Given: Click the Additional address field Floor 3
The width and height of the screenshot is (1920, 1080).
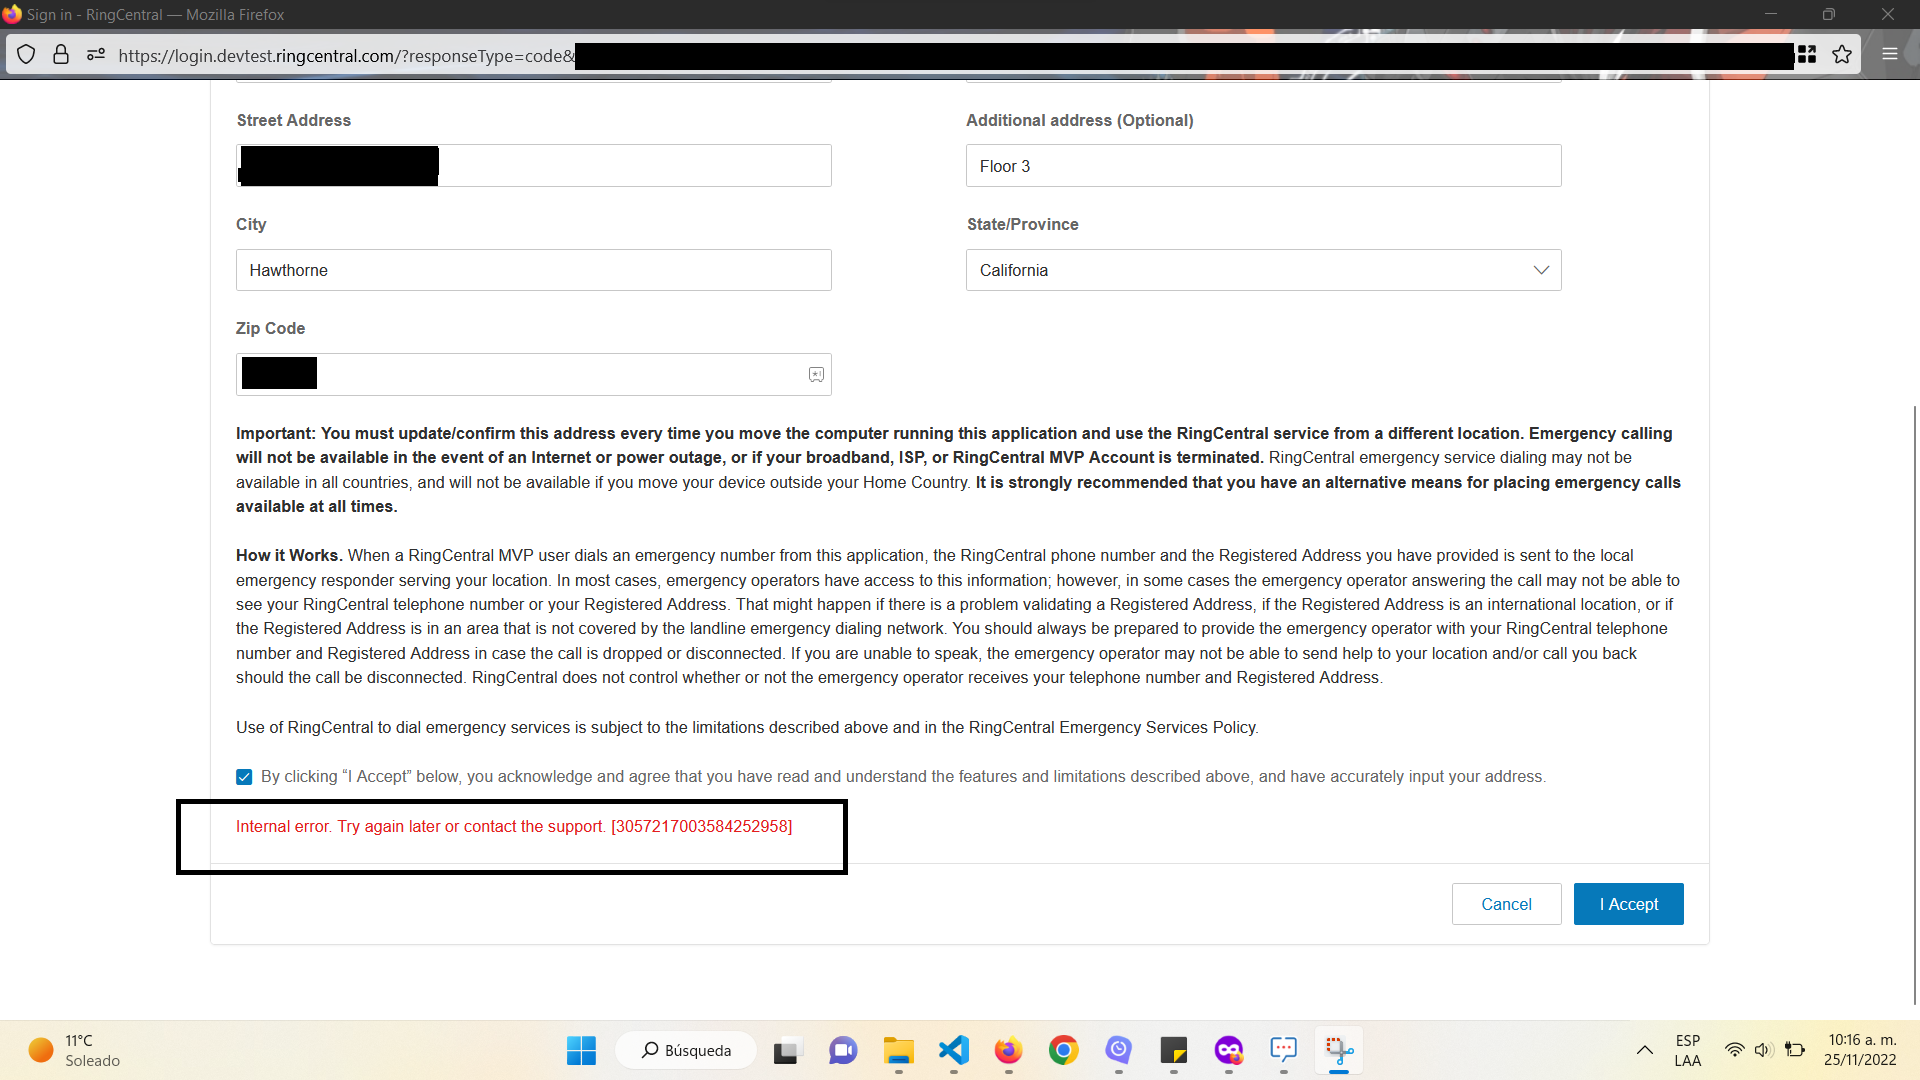Looking at the screenshot, I should tap(1263, 166).
